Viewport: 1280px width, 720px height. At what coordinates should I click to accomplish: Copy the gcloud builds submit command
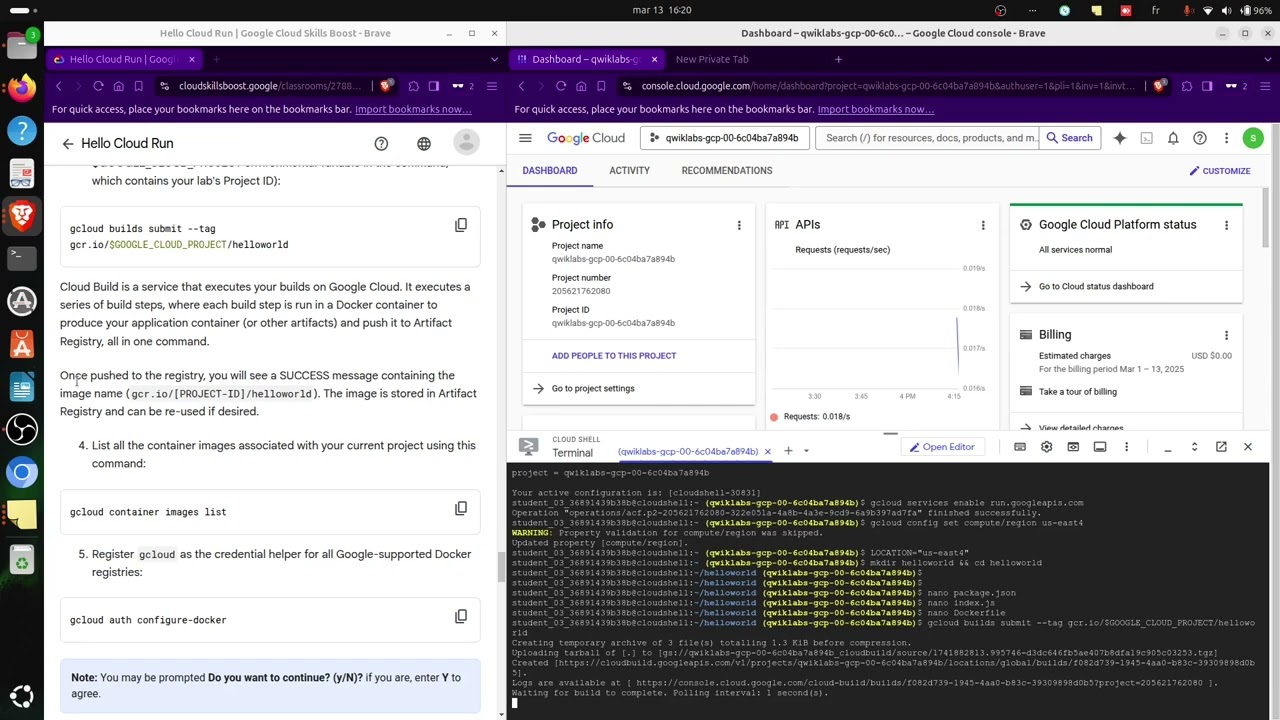click(x=461, y=225)
